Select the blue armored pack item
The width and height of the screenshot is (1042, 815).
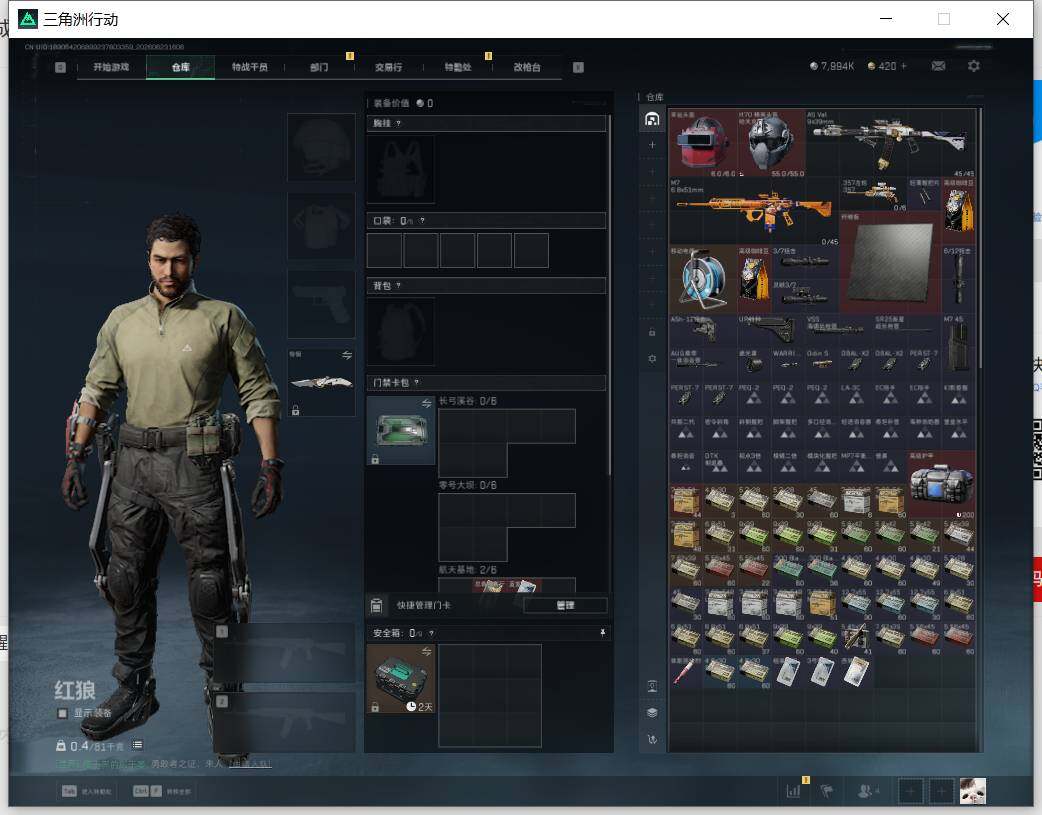942,485
